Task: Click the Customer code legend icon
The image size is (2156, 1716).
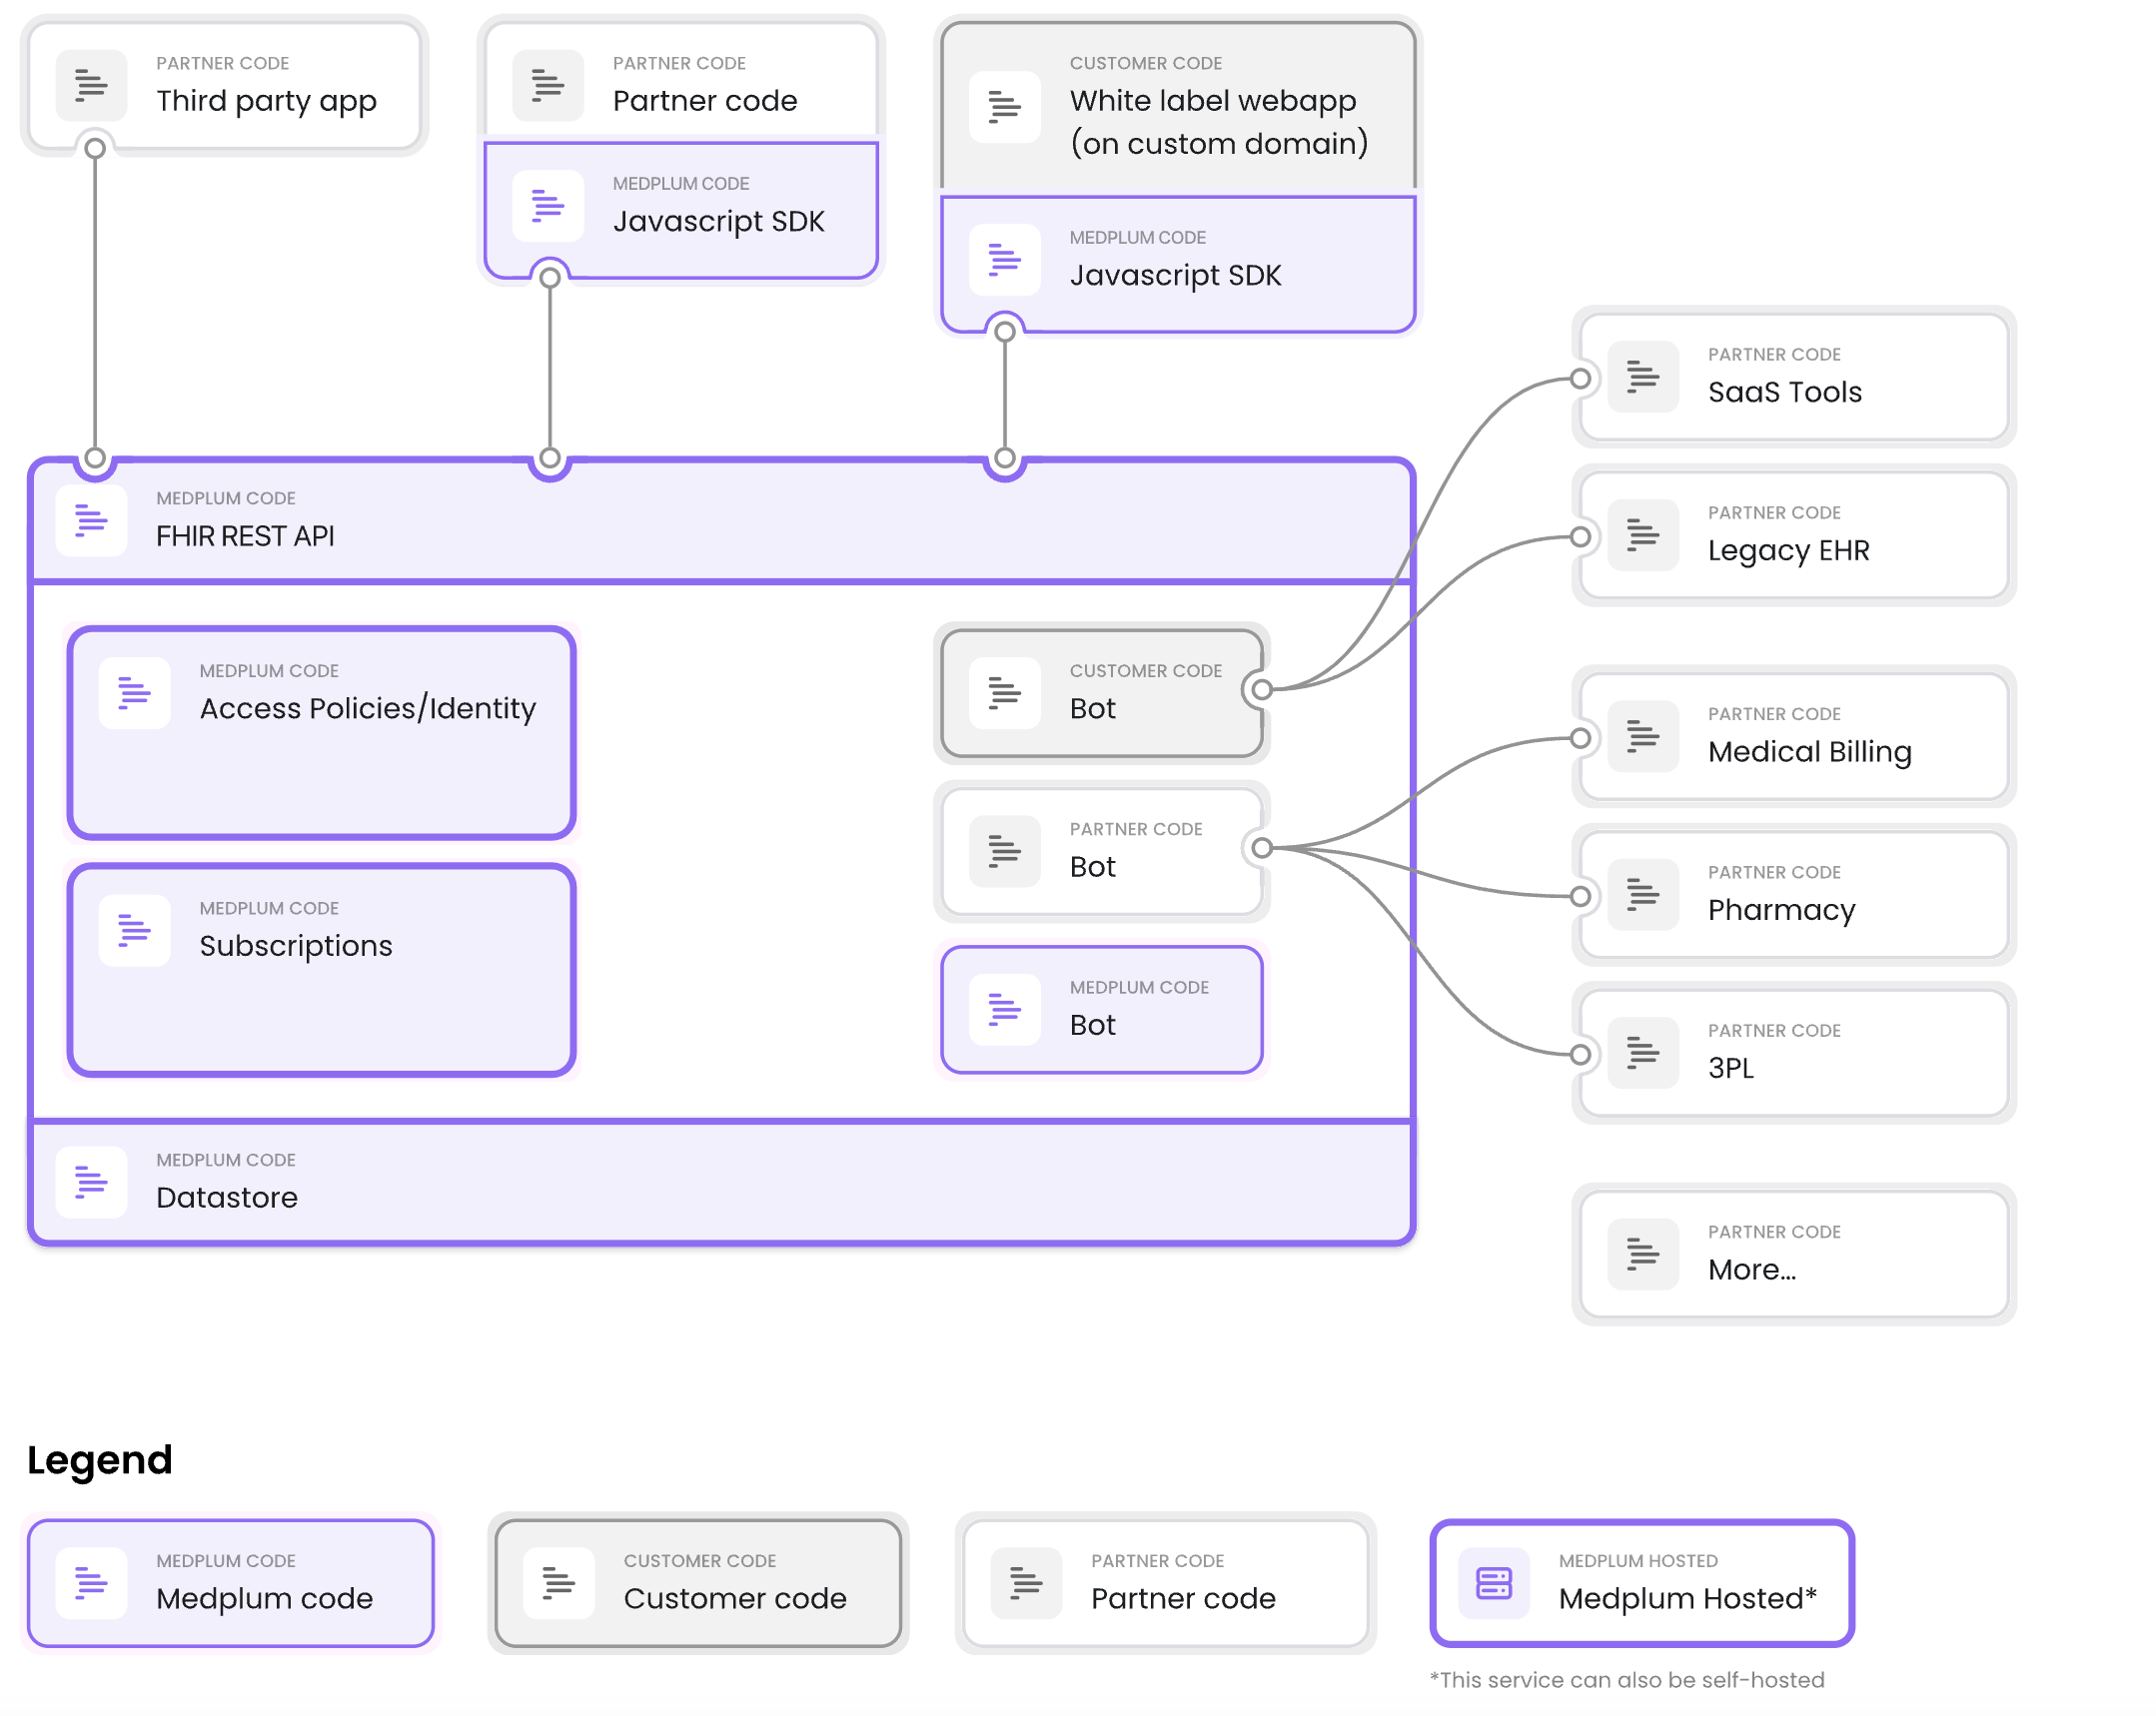Action: (559, 1583)
